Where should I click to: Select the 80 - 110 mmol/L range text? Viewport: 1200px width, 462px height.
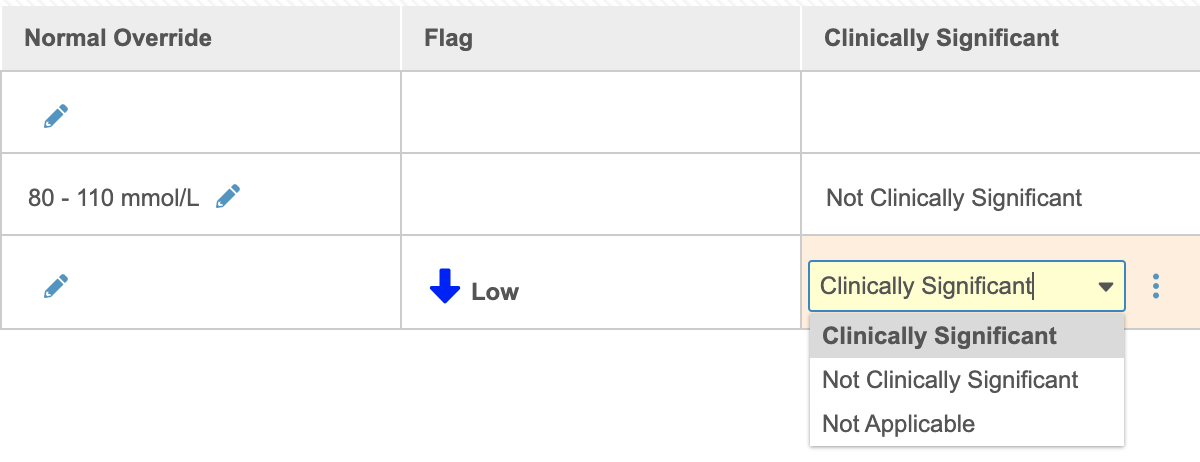point(113,198)
